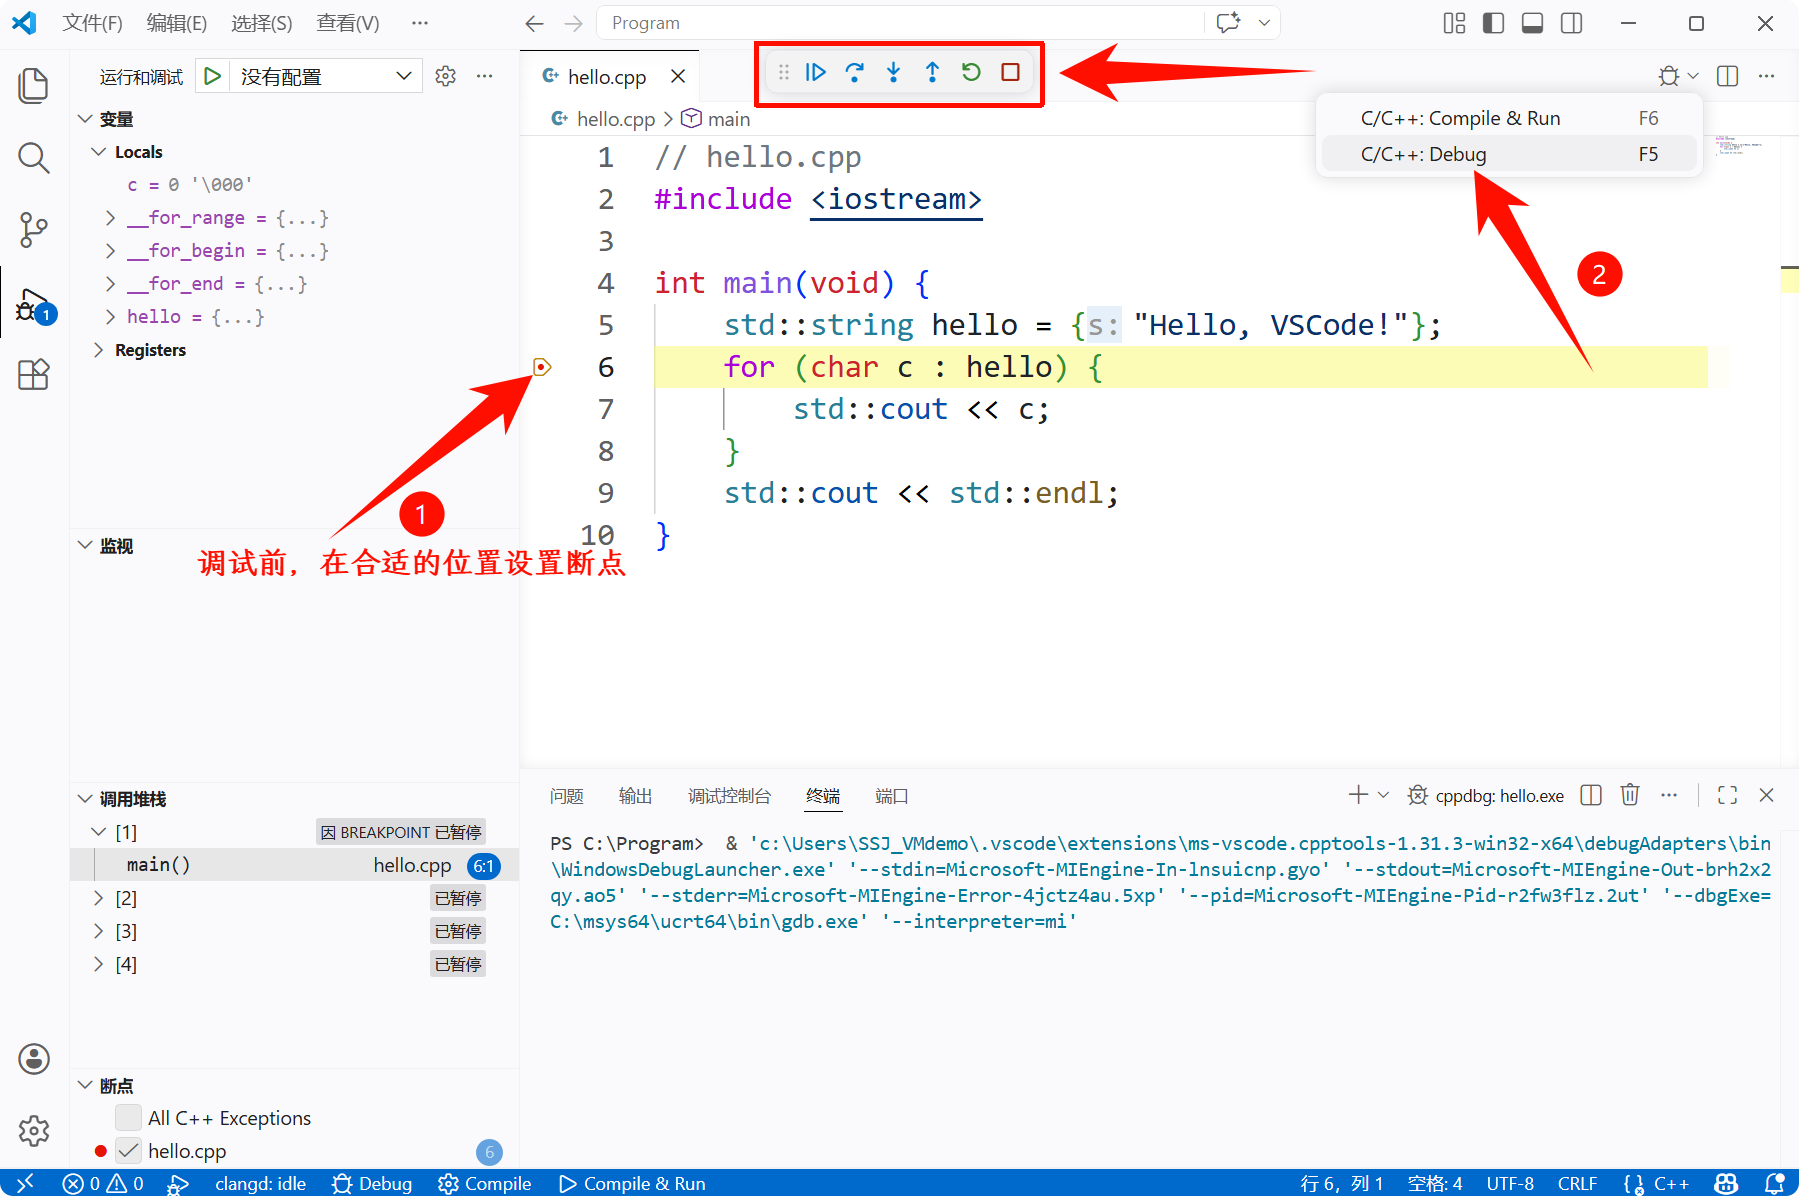This screenshot has height=1196, width=1799.
Task: Click the Continue debug button
Action: pos(816,72)
